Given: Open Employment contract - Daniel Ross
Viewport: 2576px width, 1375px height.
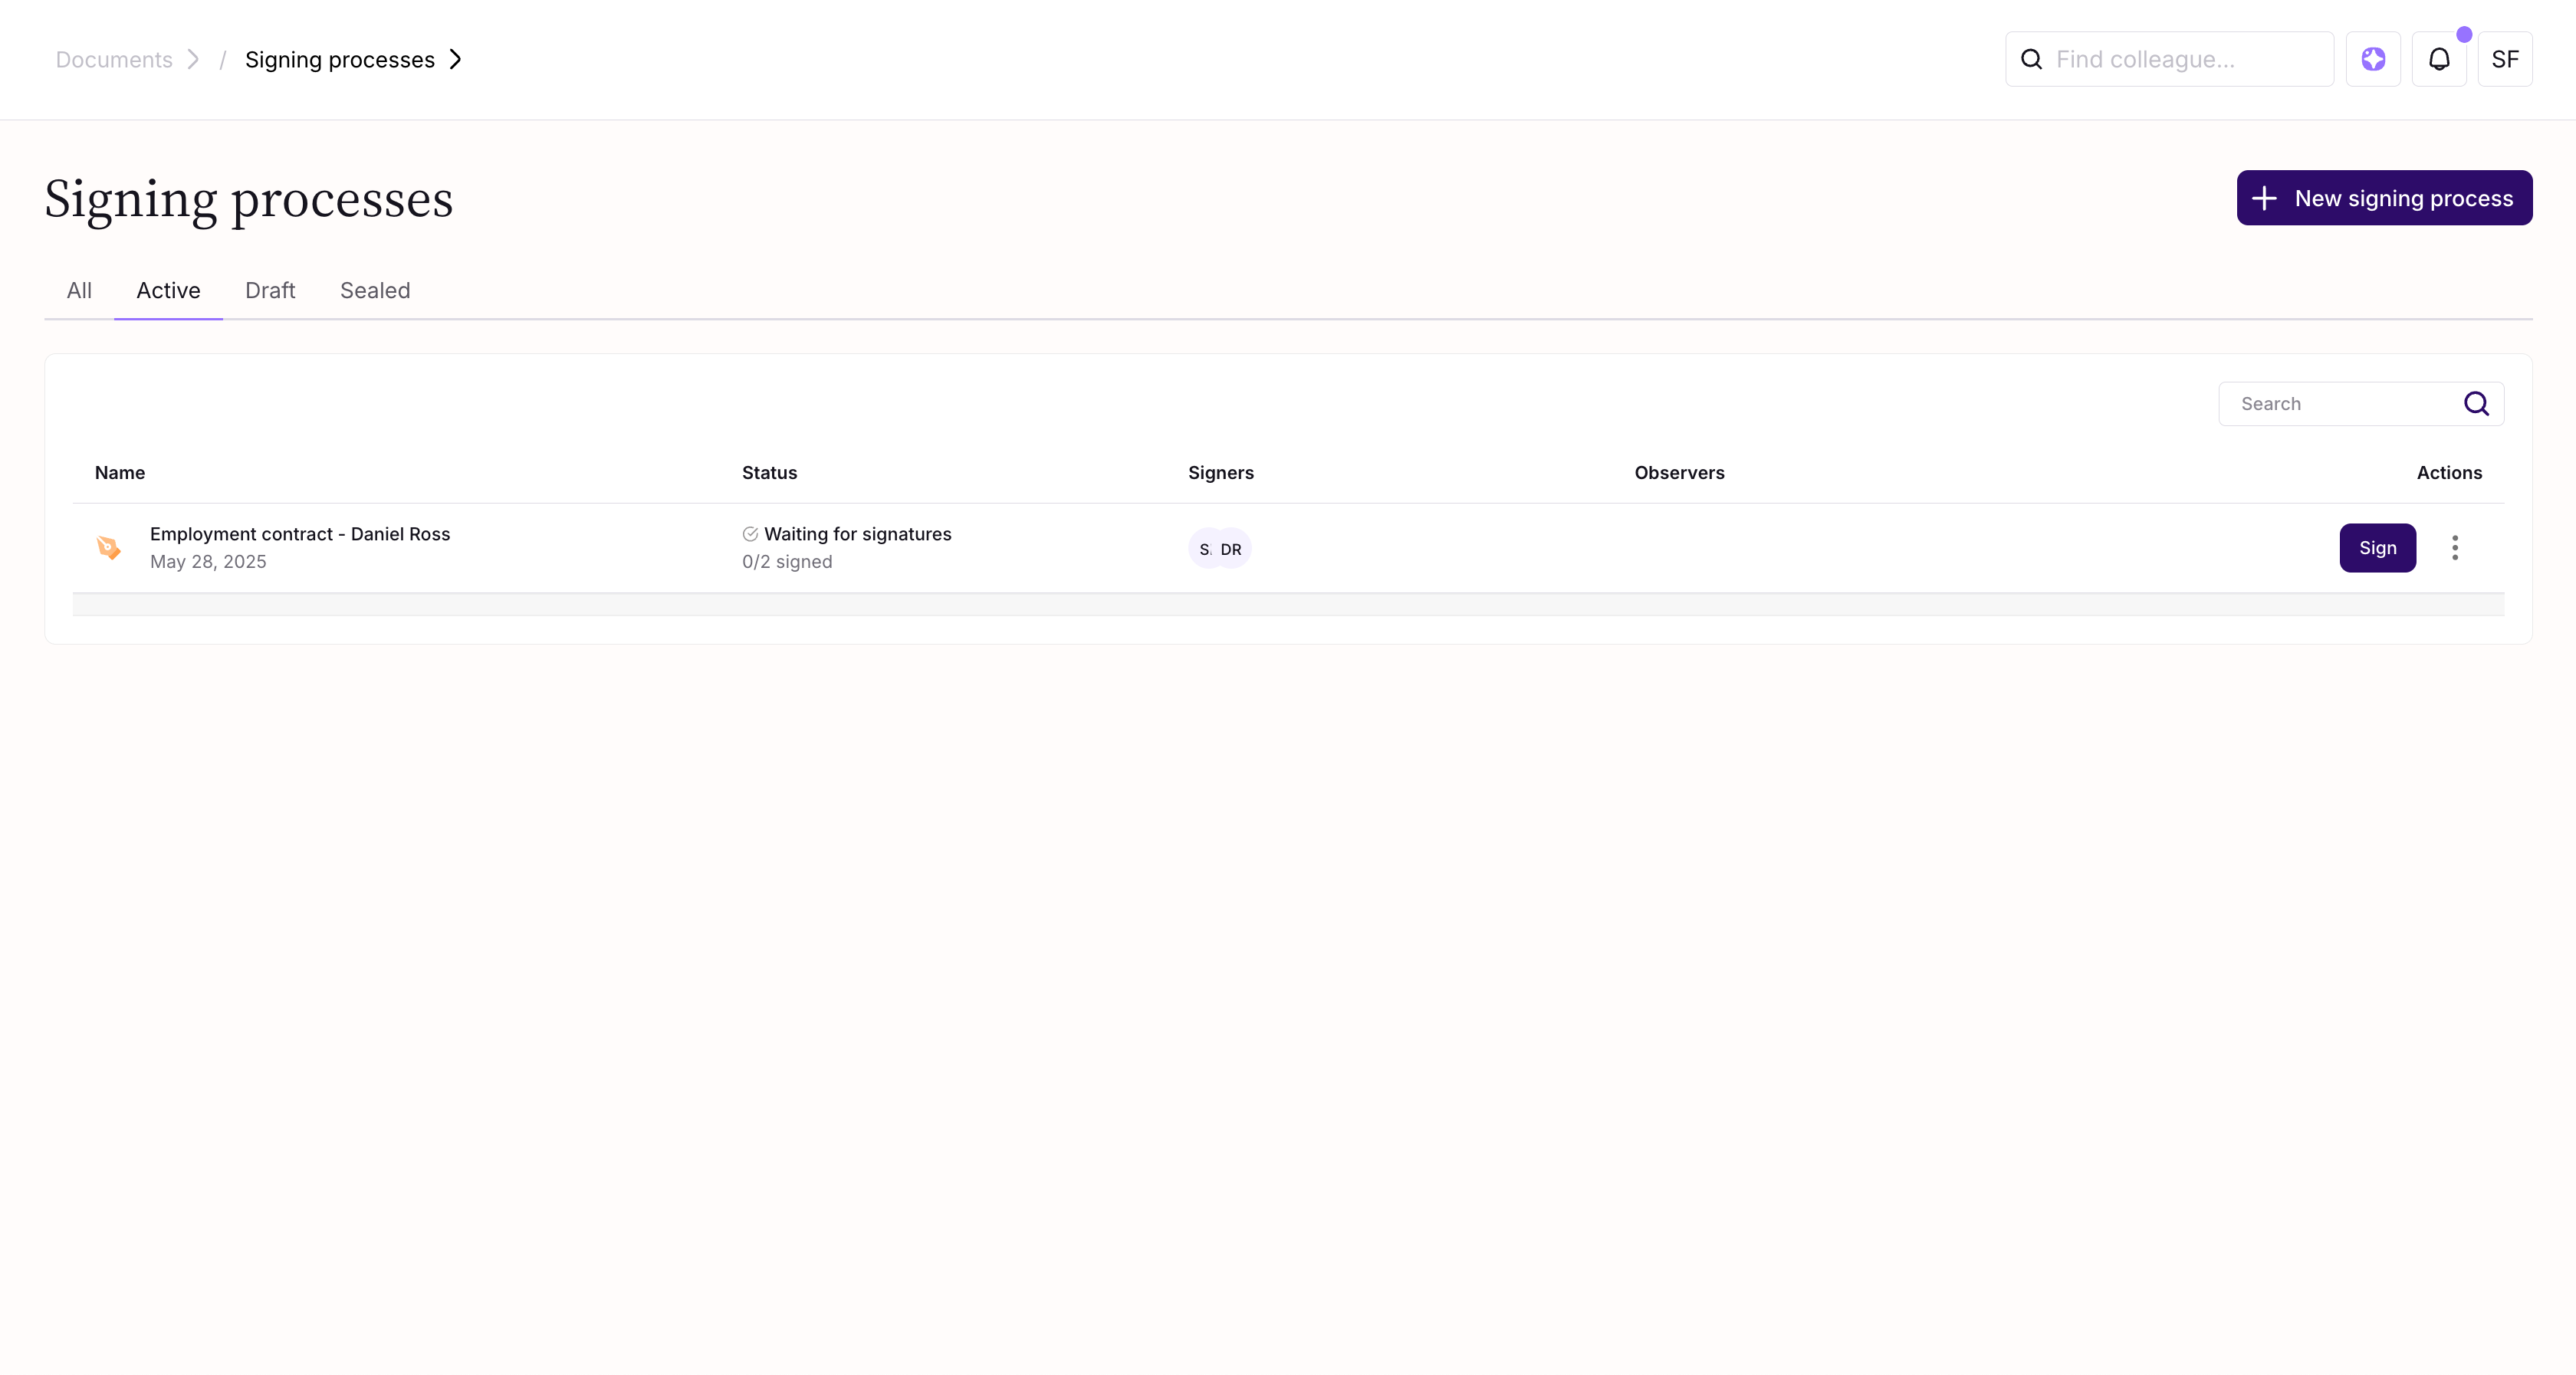Looking at the screenshot, I should 300,534.
